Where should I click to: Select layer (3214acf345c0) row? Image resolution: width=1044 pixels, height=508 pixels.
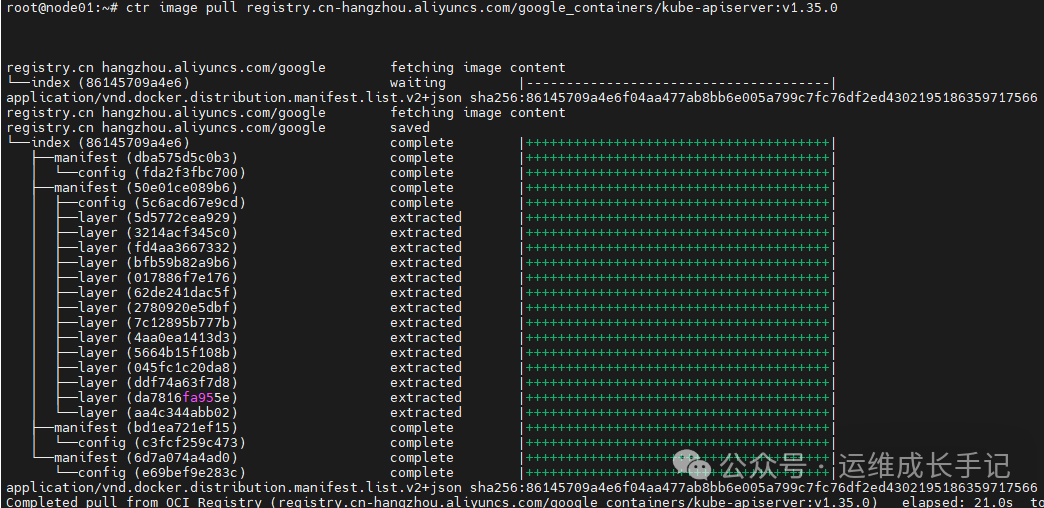[445, 232]
